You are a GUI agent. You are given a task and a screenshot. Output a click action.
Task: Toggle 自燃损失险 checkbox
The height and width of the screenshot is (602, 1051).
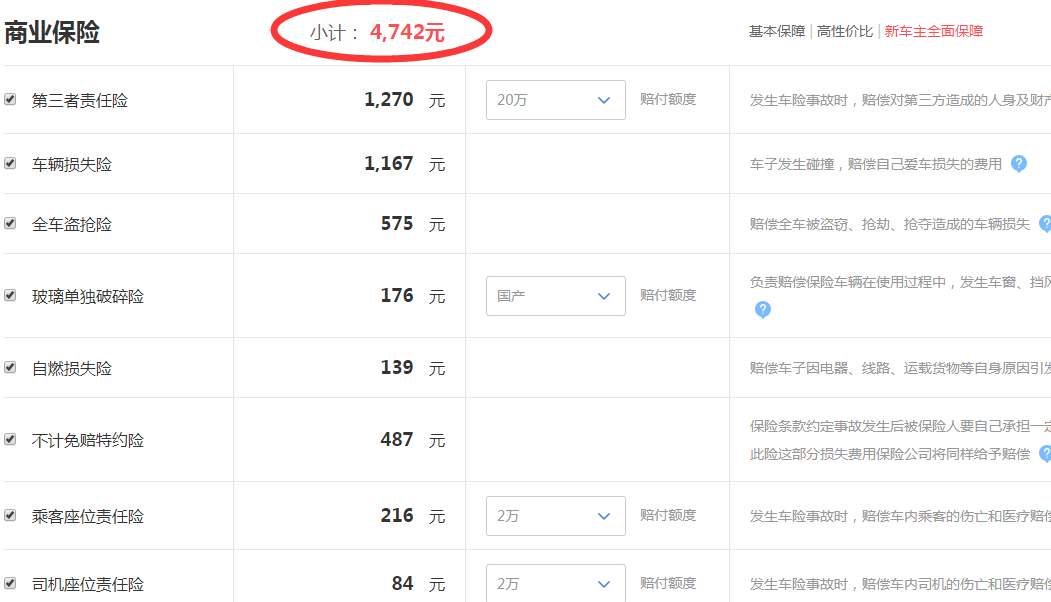coord(10,367)
